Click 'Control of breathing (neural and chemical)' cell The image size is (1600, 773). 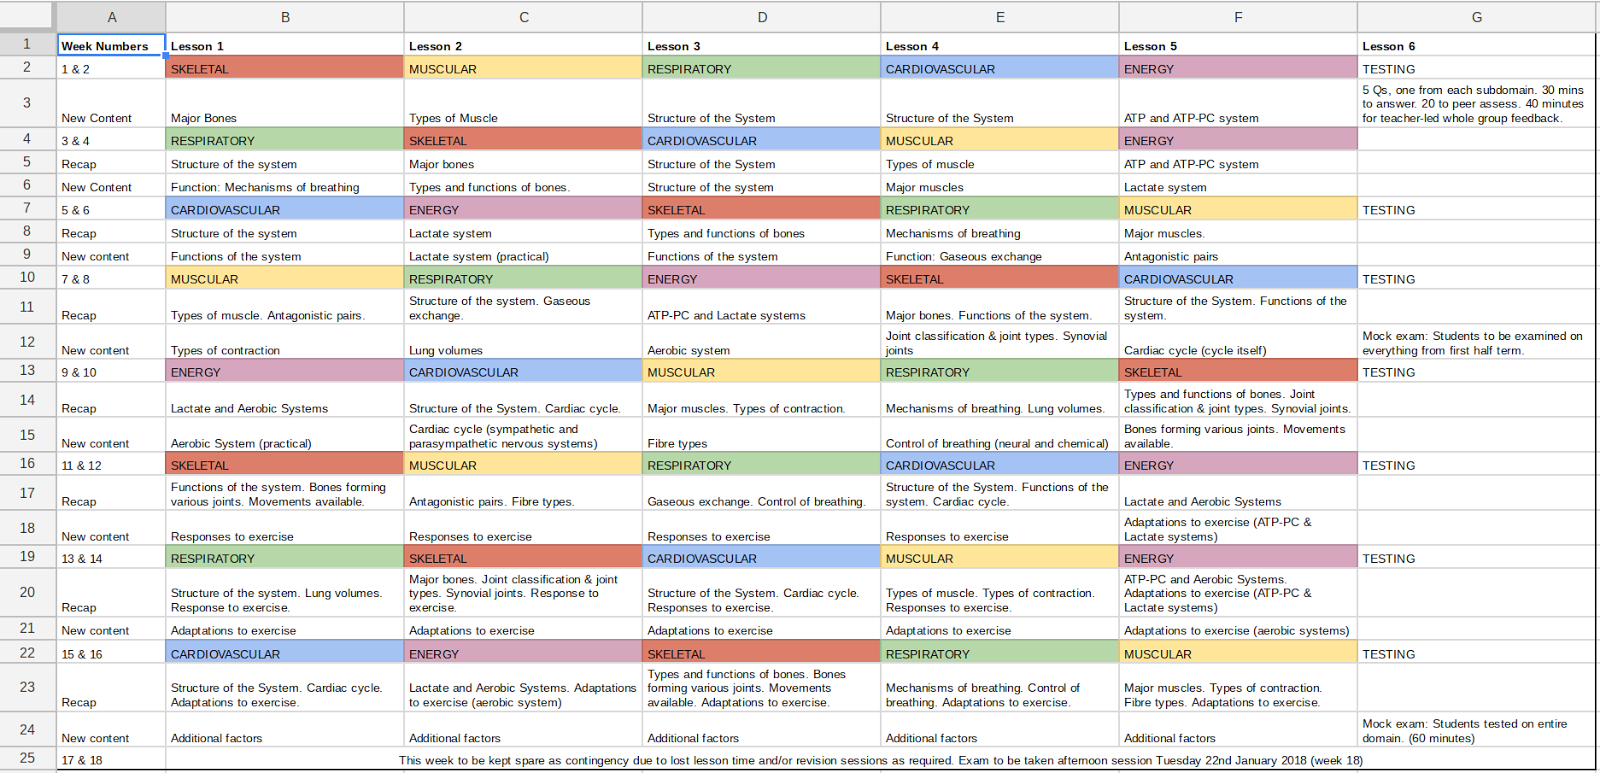pos(1000,435)
